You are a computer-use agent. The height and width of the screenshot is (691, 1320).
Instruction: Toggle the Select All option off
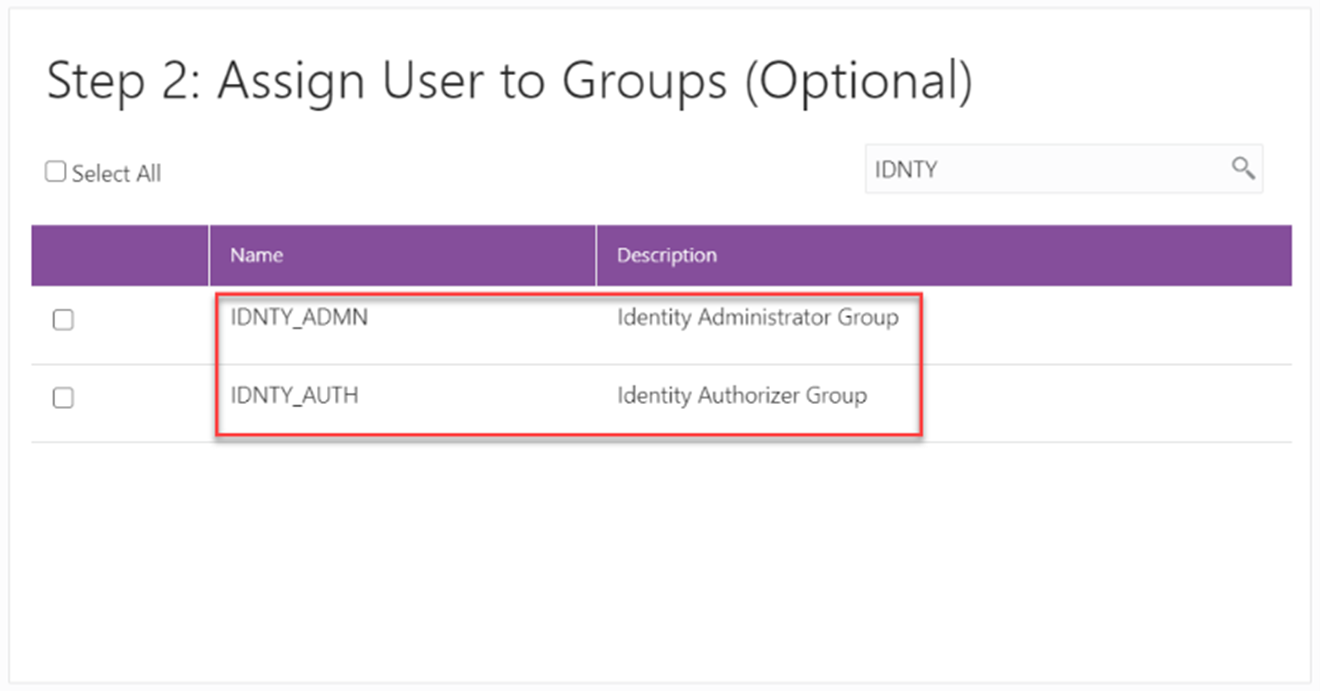(55, 171)
